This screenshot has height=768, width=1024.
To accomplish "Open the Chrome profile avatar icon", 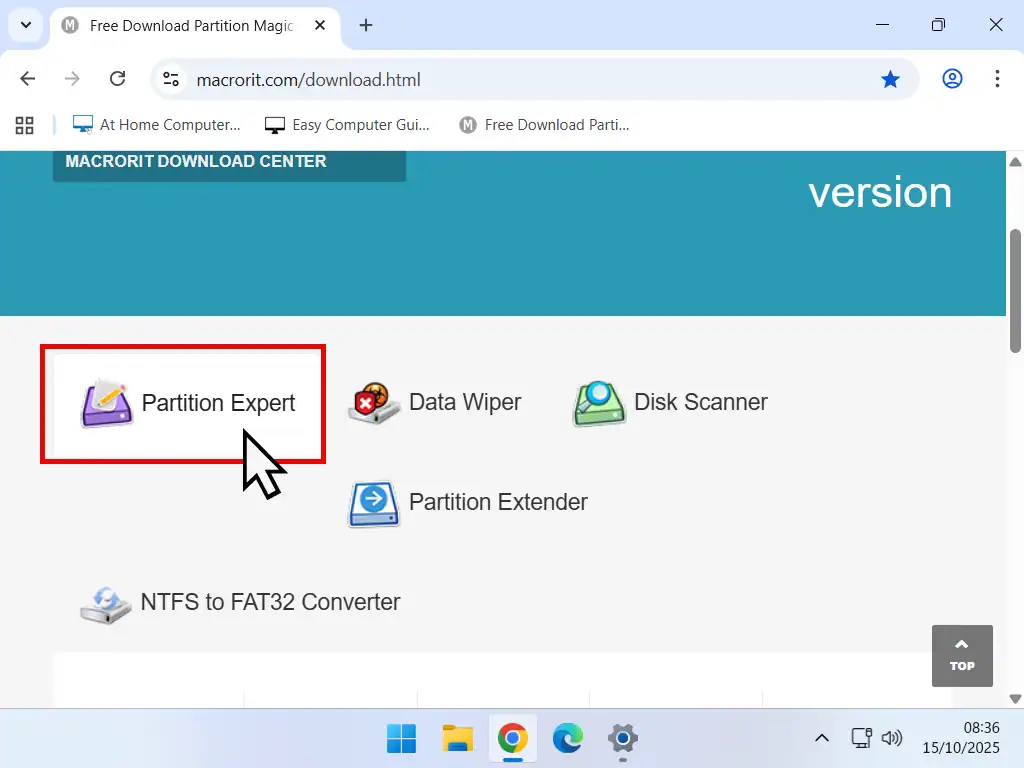I will tap(952, 80).
